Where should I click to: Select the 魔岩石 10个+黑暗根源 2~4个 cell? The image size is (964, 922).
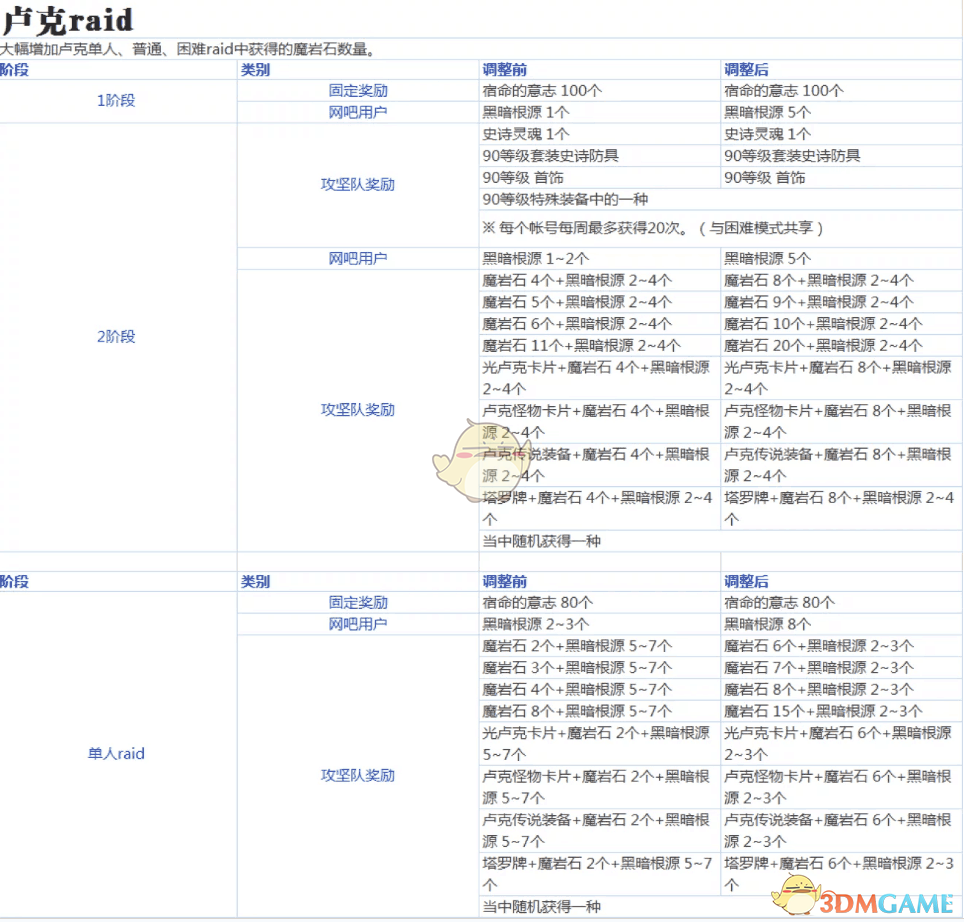click(823, 324)
